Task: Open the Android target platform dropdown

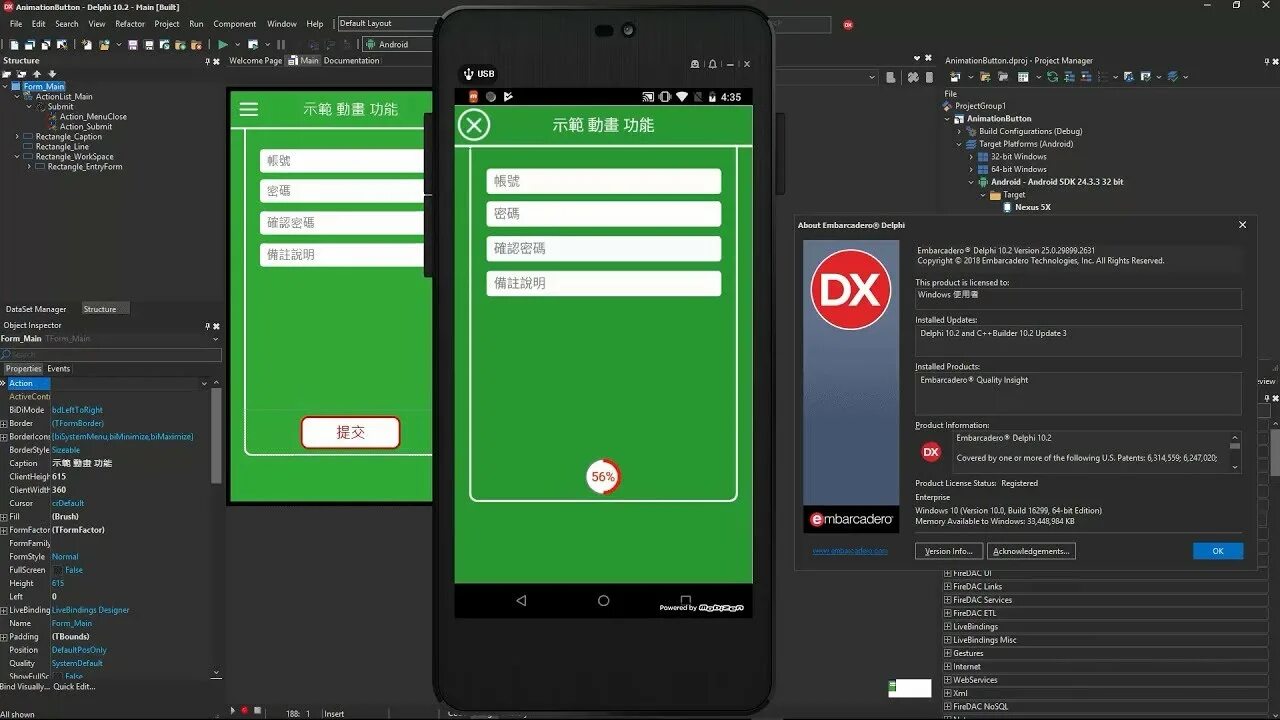Action: tap(399, 44)
